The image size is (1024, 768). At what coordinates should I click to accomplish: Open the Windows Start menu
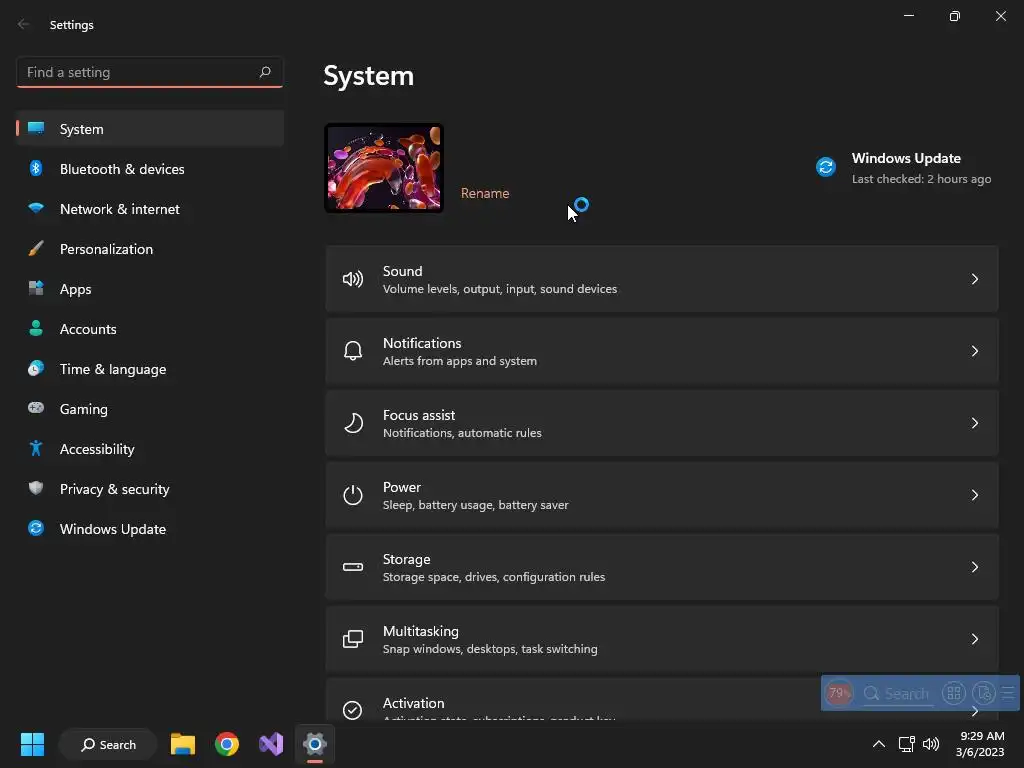click(32, 744)
